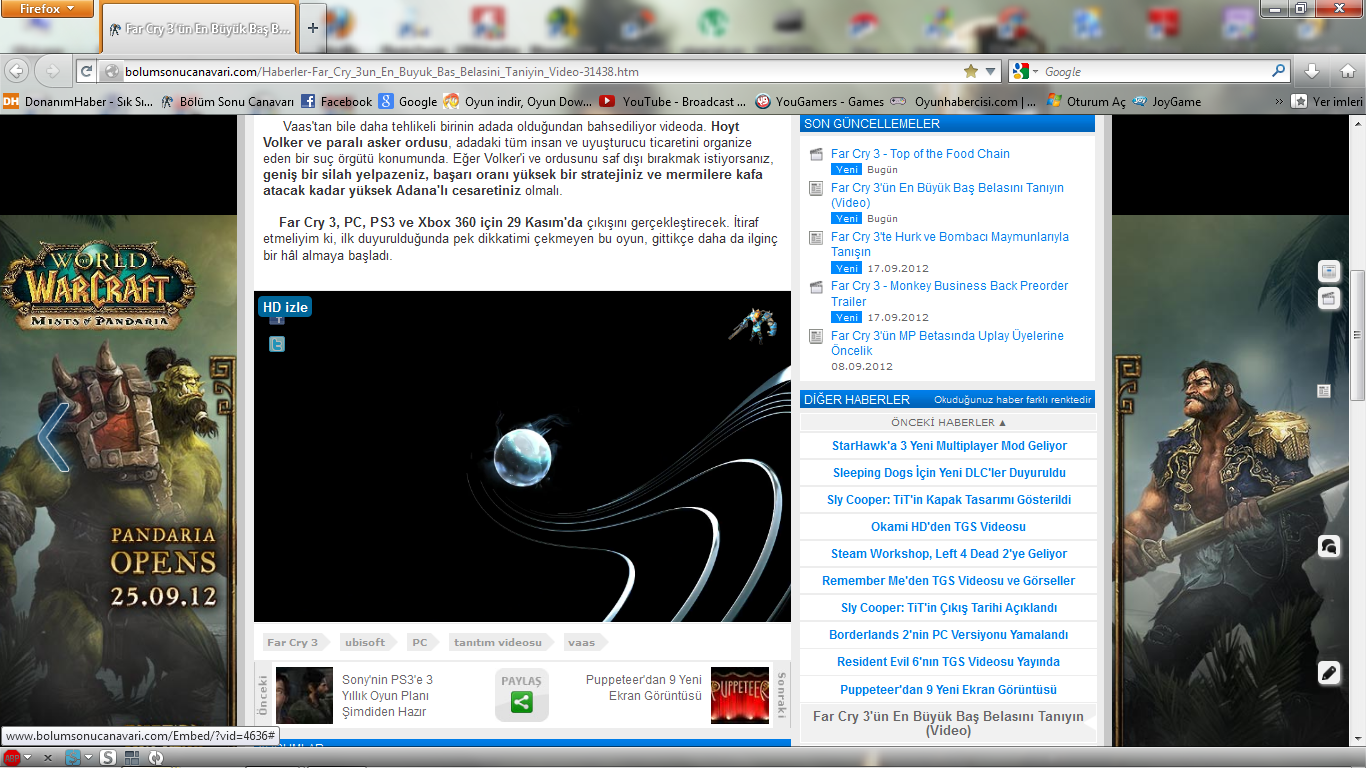
Task: Open the Far Cry 3 - Top of the Food Chain link
Action: (920, 153)
